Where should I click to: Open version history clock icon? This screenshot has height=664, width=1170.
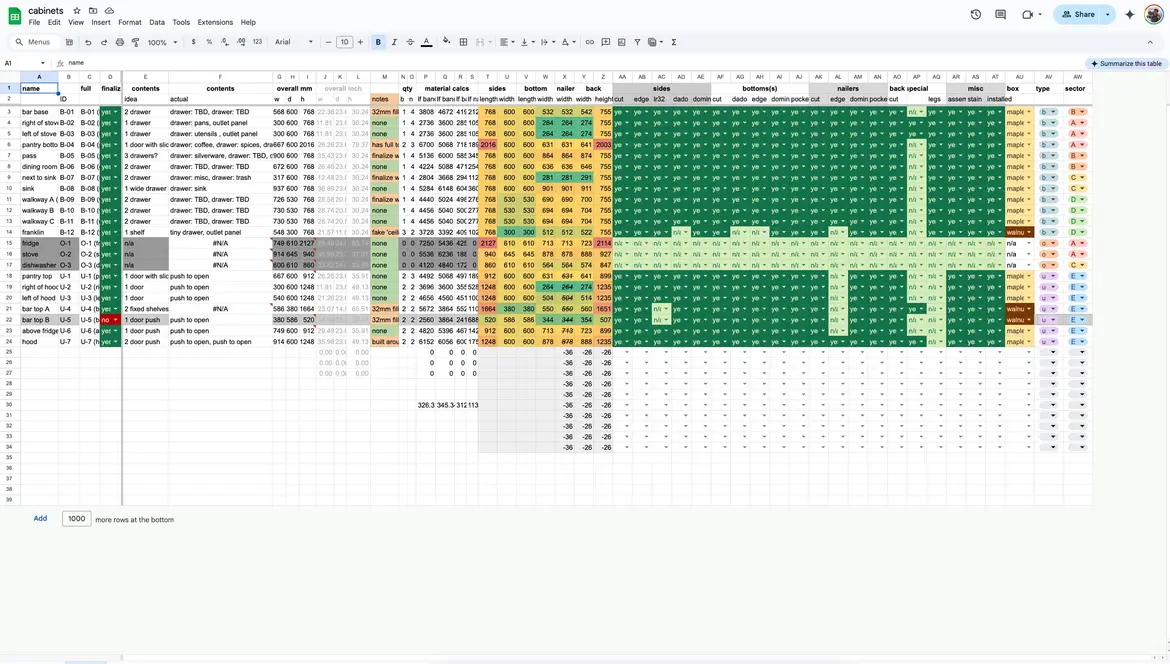pyautogui.click(x=976, y=15)
